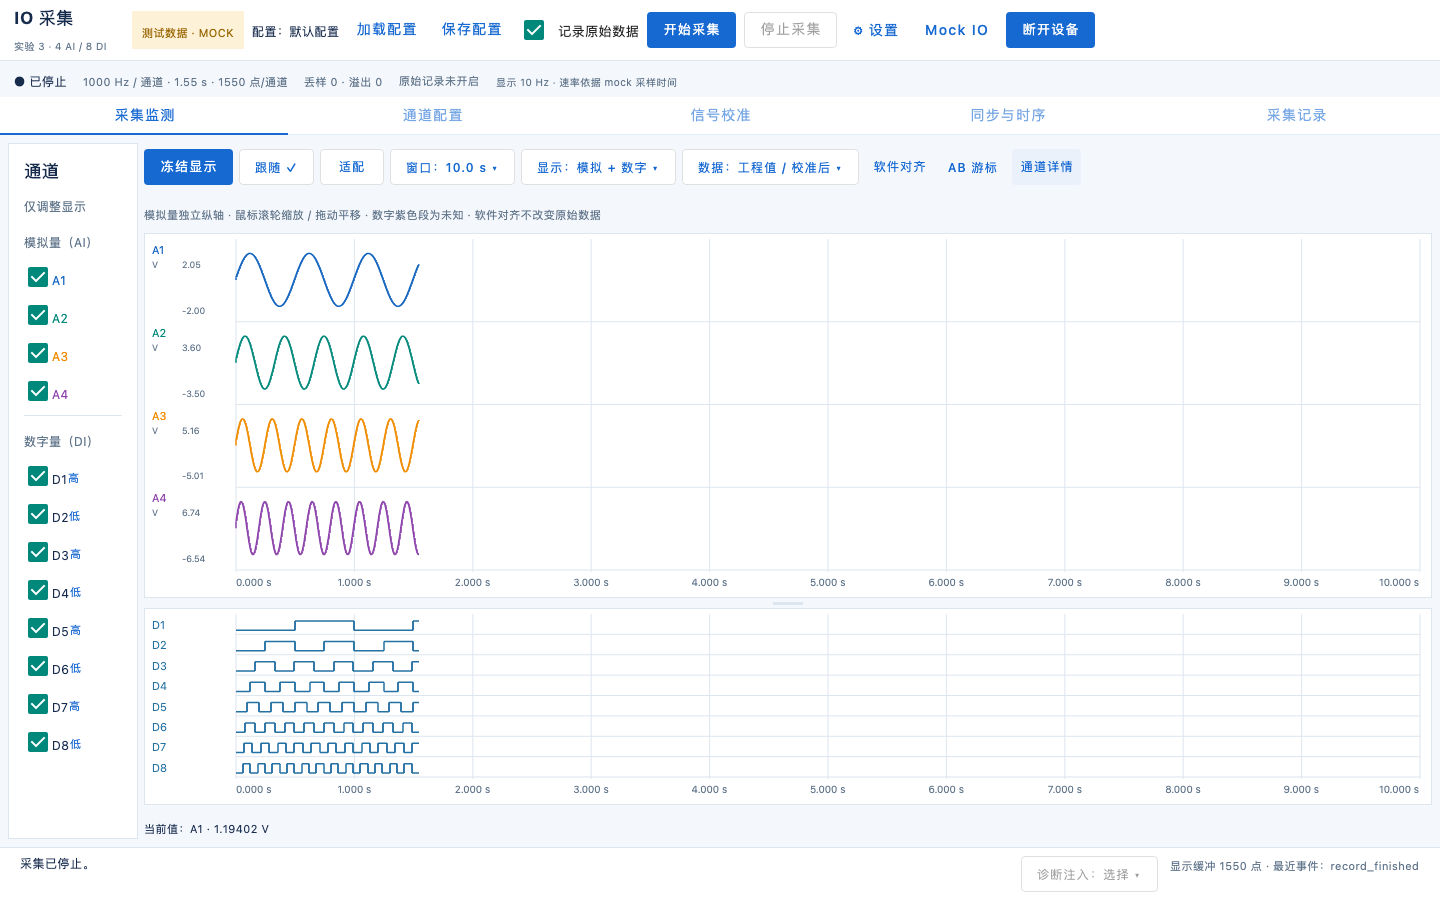Toggle the 跟随 follow button
This screenshot has width=1440, height=900.
[x=276, y=167]
